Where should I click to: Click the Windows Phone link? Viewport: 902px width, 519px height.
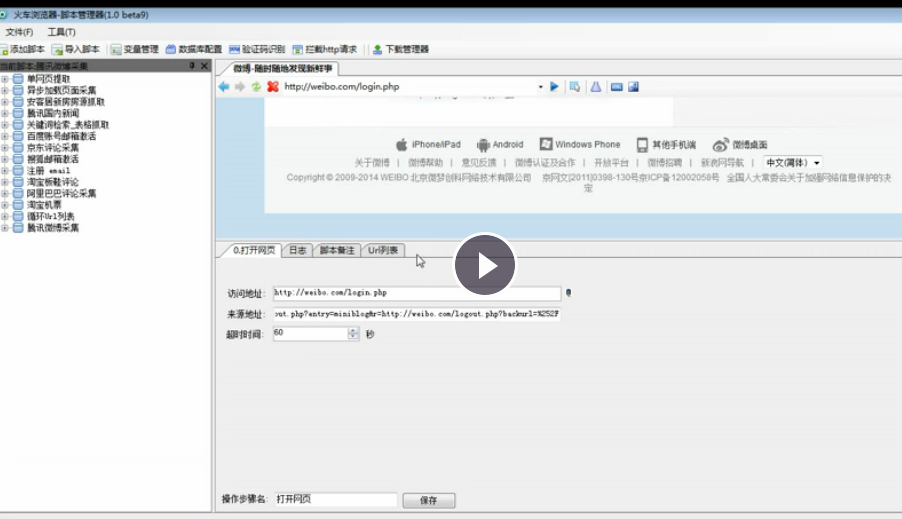(x=580, y=144)
